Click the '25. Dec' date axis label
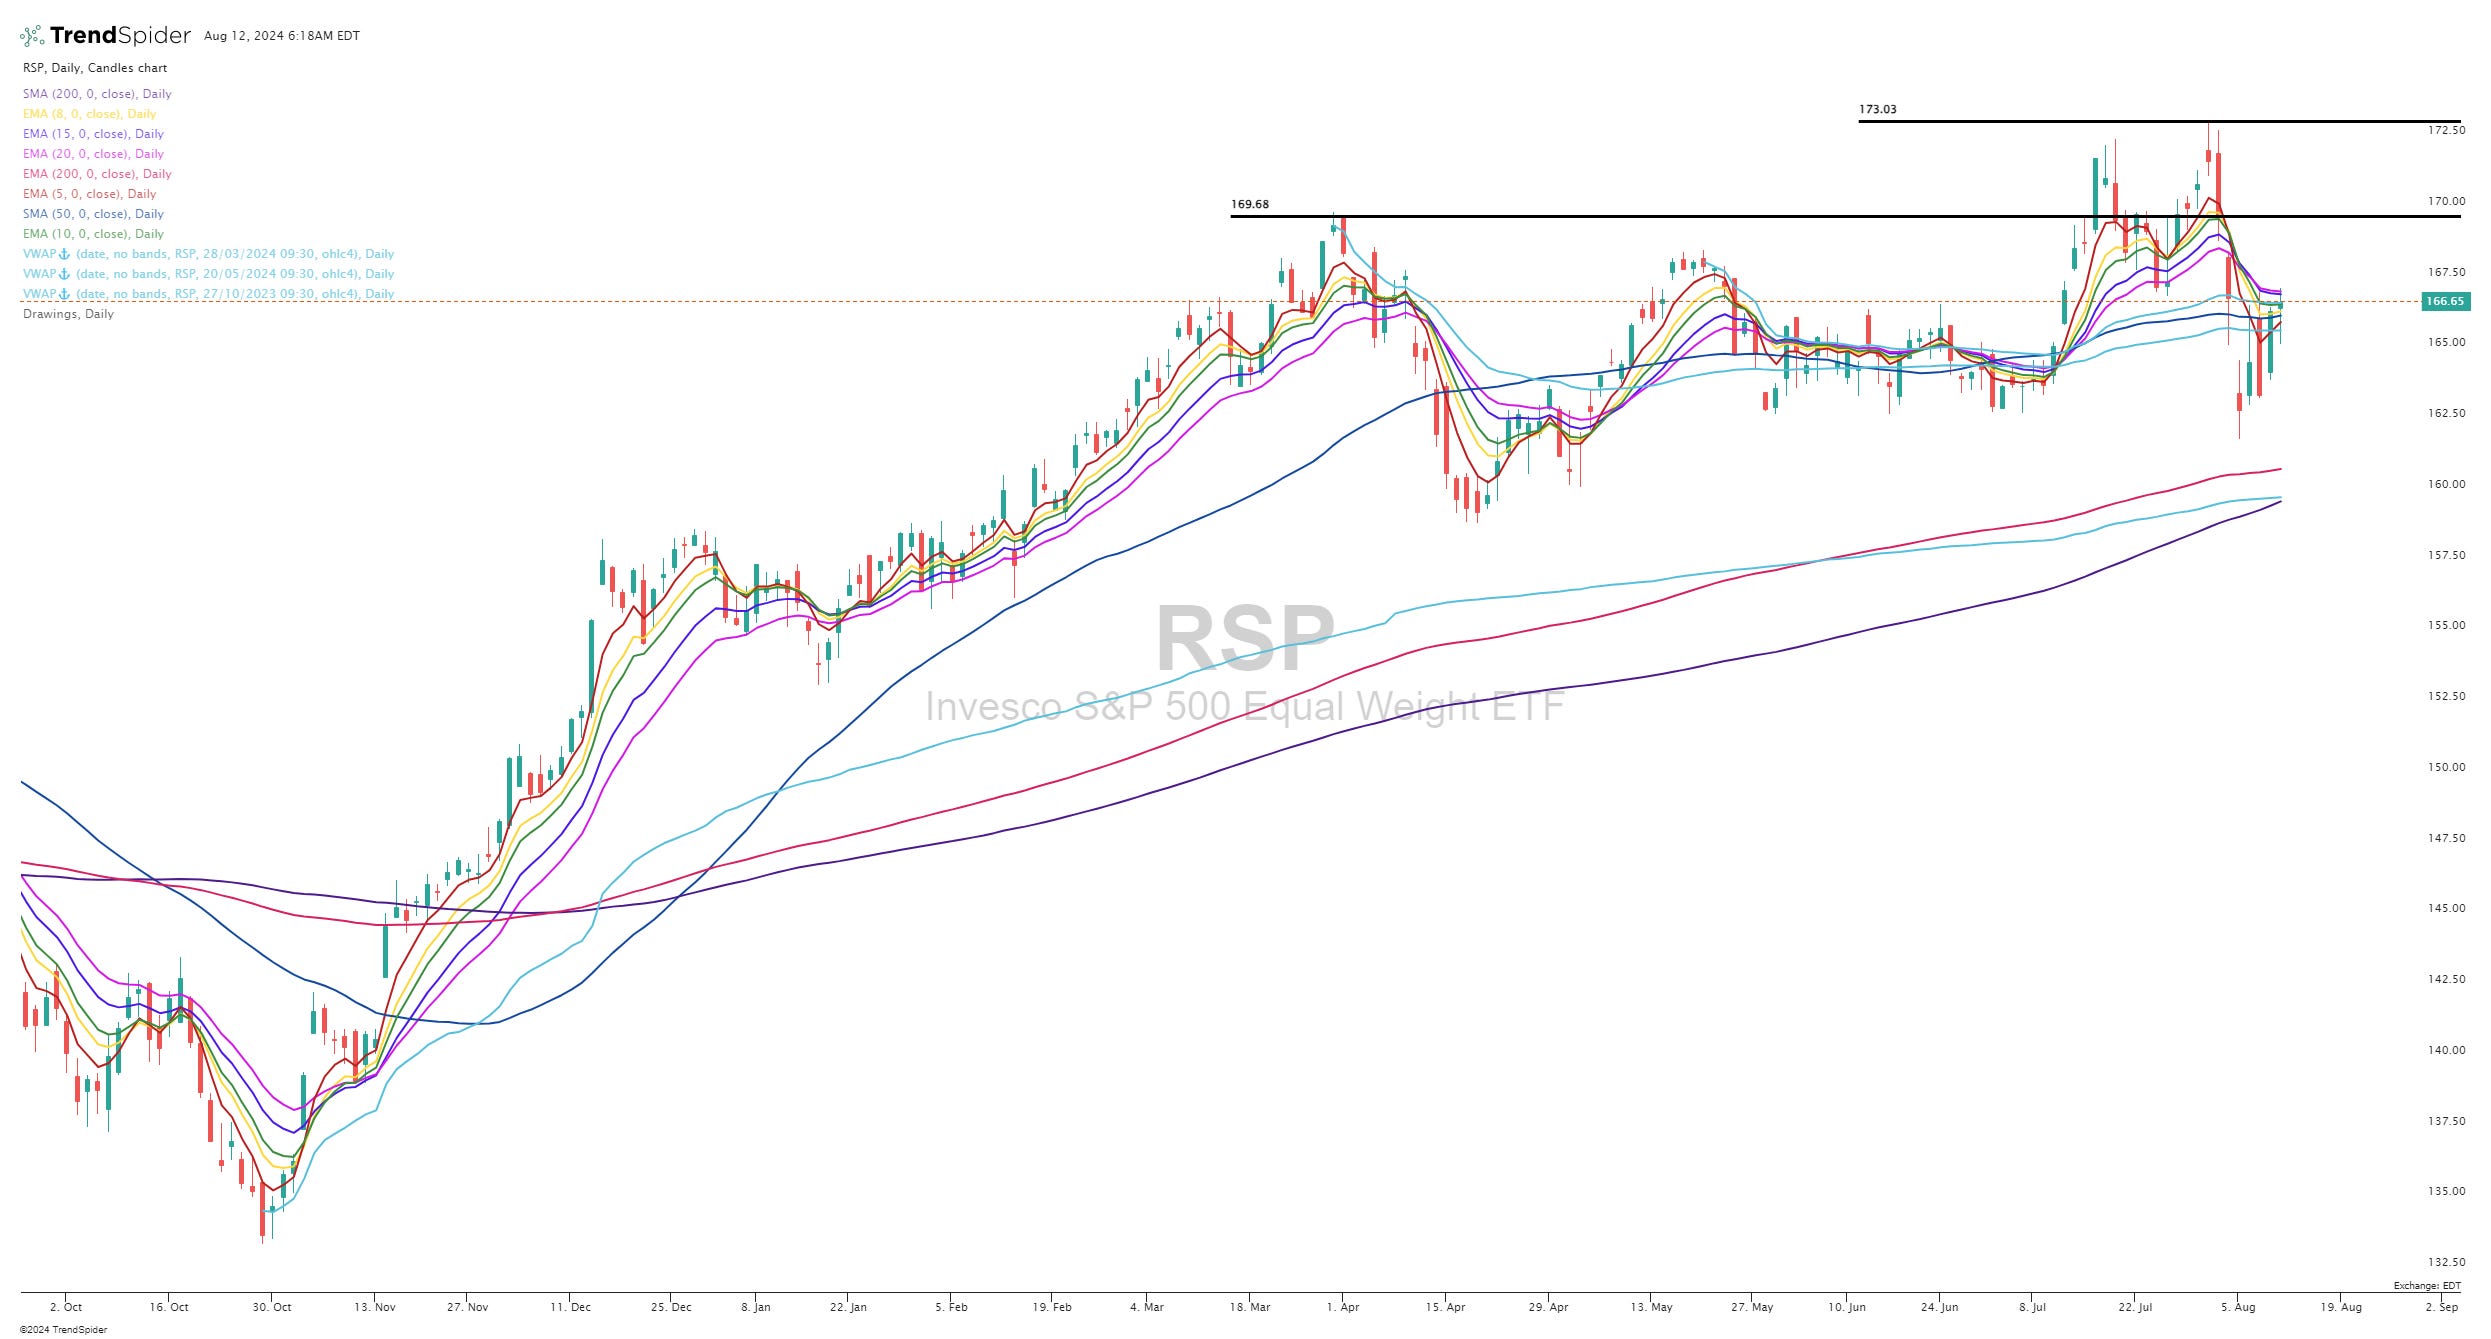The image size is (2491, 1339). click(671, 1307)
